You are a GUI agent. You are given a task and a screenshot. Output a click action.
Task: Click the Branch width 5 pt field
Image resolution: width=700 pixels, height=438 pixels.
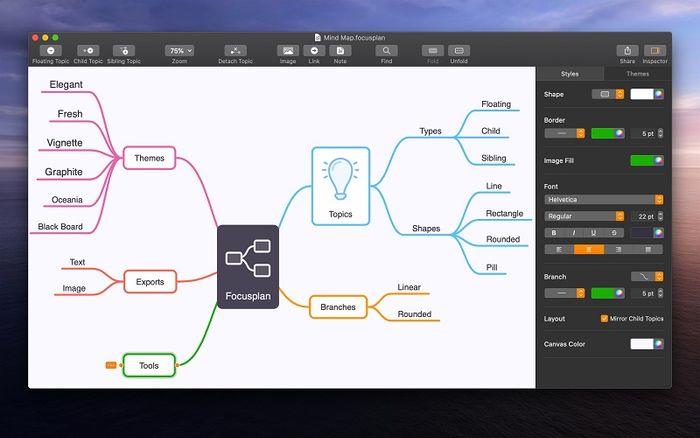point(643,293)
